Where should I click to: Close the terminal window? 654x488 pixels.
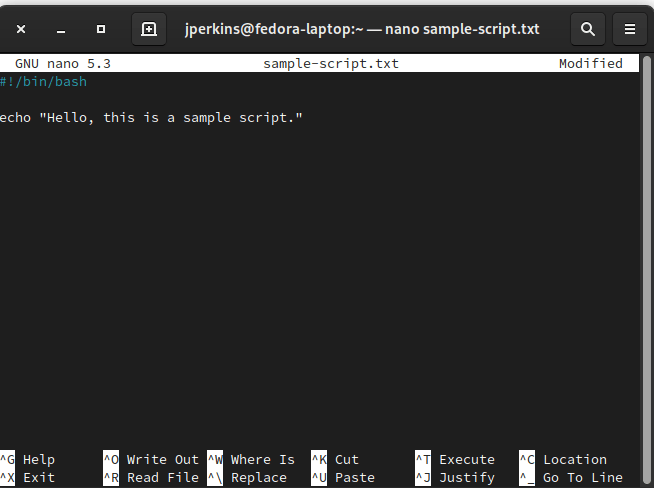(22, 29)
